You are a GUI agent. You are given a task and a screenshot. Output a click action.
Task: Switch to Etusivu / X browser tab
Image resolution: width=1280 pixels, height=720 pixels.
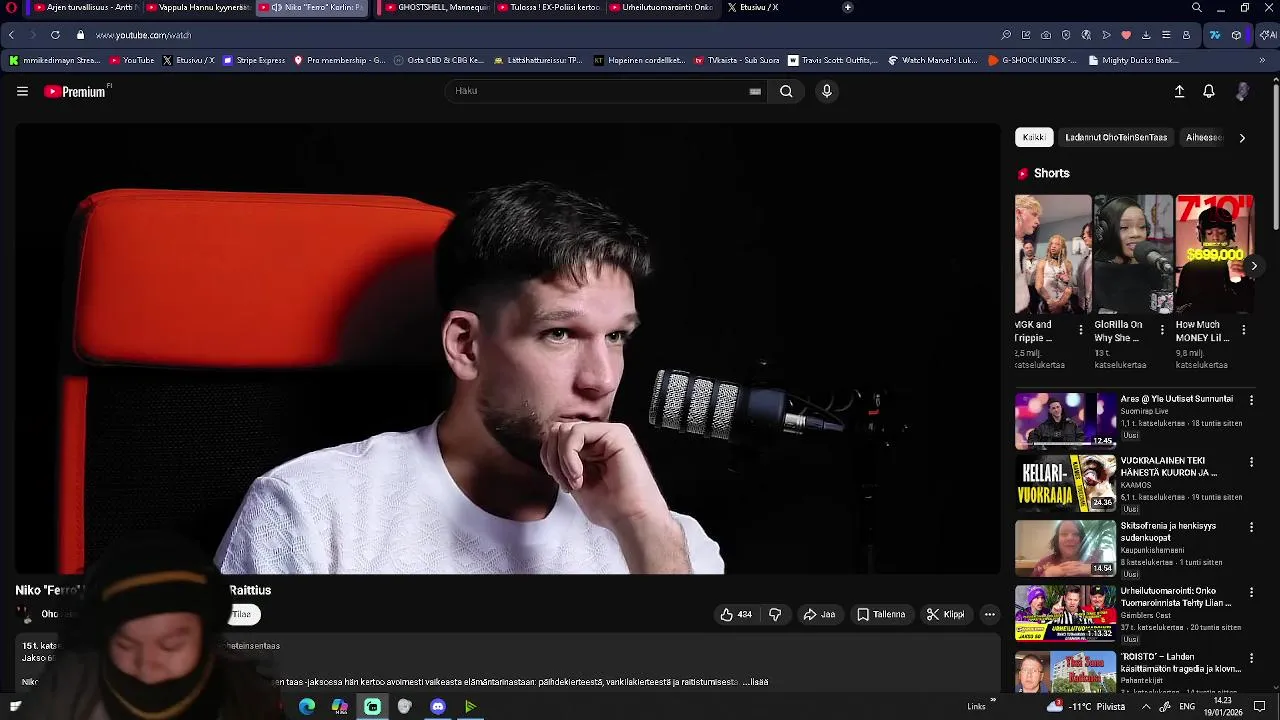tap(753, 7)
